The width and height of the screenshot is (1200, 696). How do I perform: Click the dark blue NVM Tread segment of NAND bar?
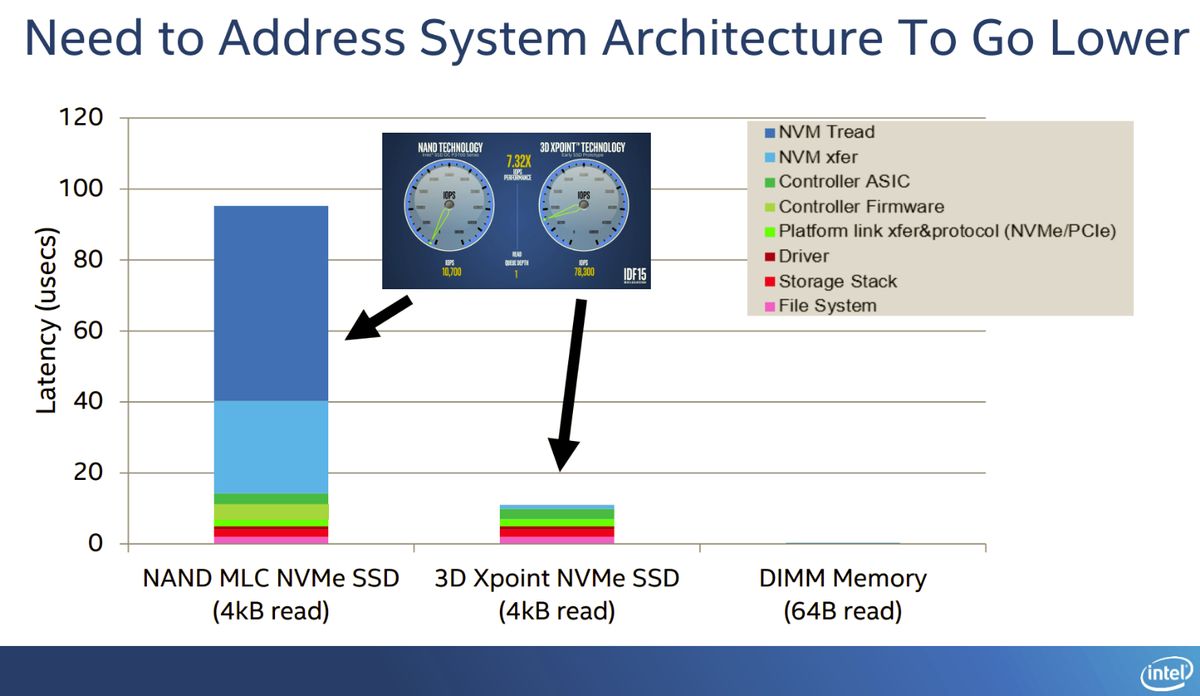[271, 303]
